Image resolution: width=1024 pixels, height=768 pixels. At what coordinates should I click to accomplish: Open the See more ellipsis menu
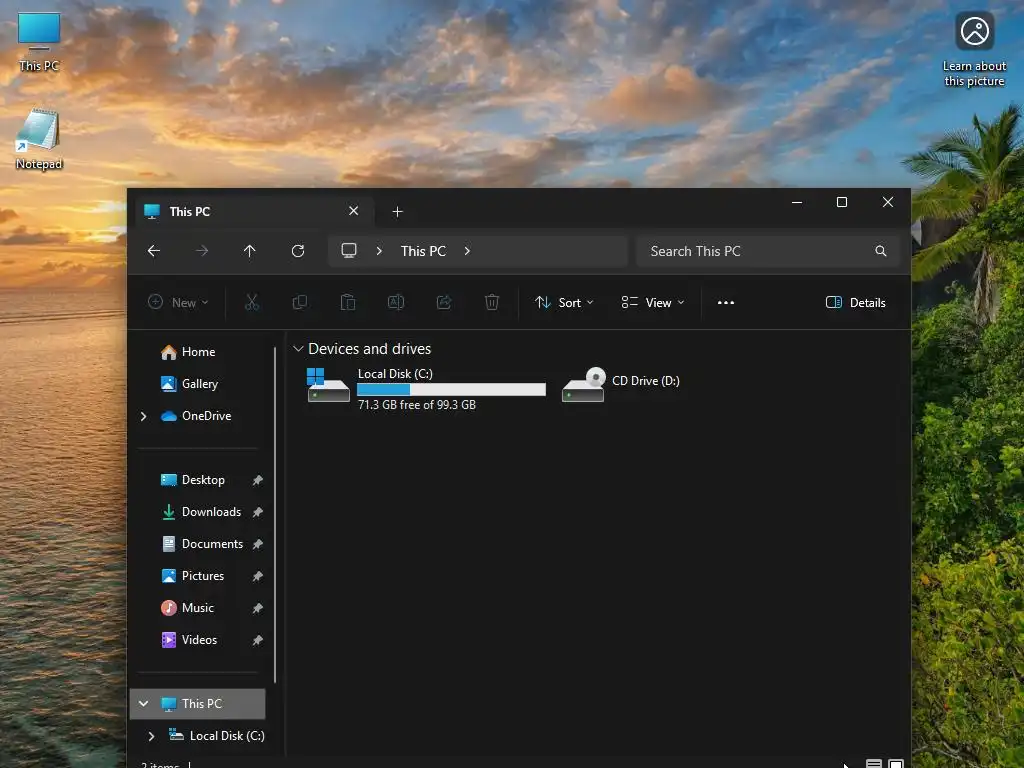[x=726, y=302]
